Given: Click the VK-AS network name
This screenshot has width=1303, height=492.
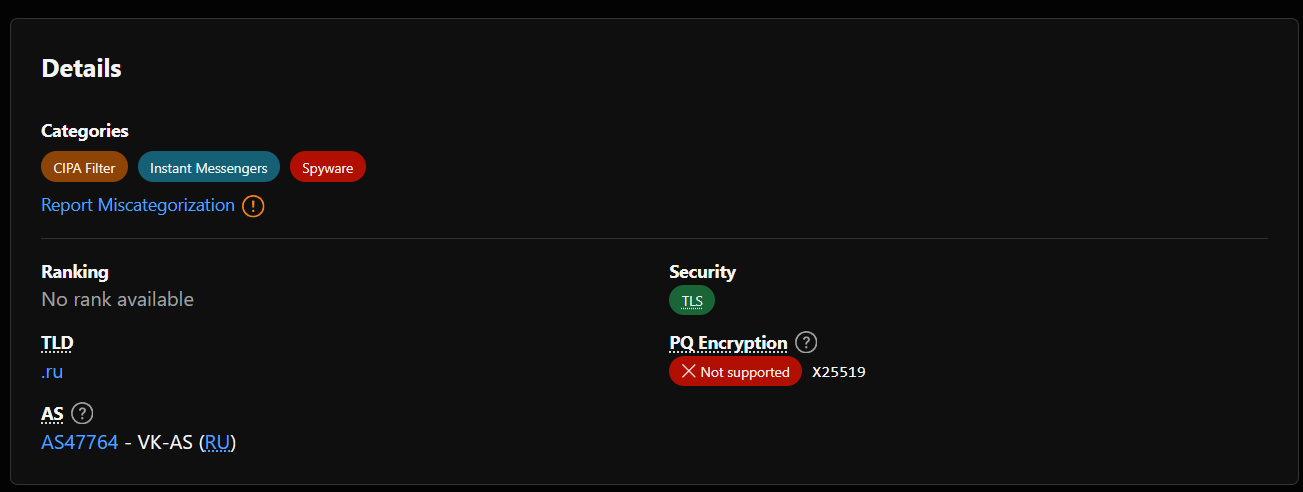Looking at the screenshot, I should click(x=164, y=442).
